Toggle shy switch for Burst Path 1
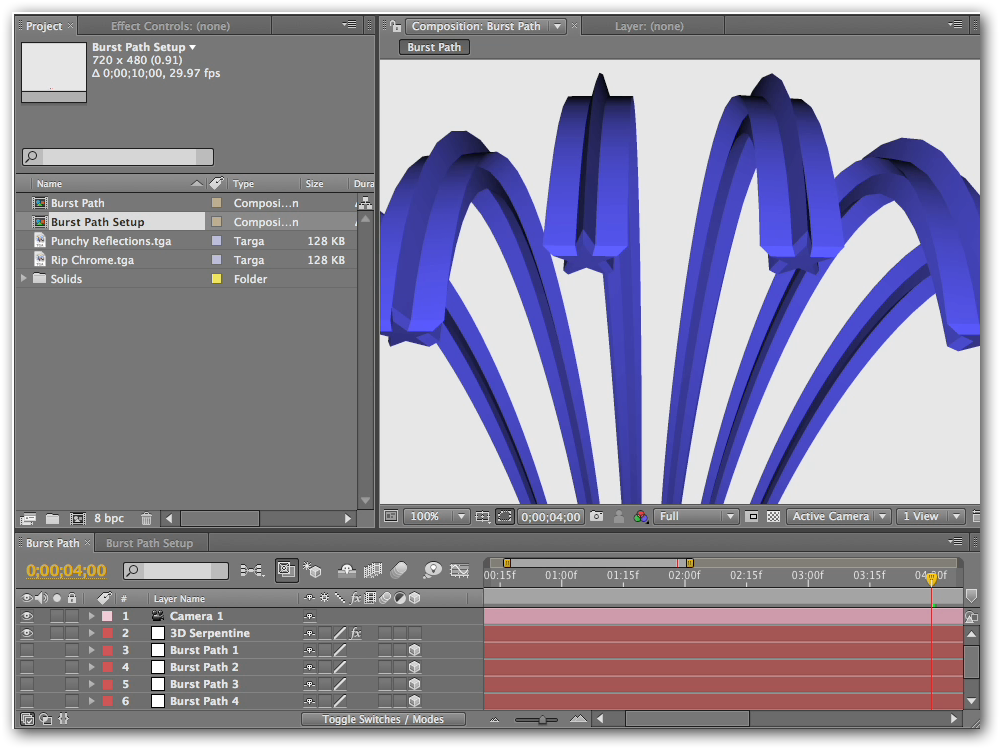This screenshot has width=1000, height=749. click(x=309, y=650)
